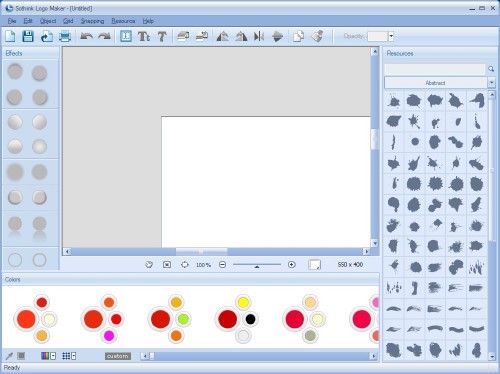Click inside the Resources search field
Screen dimensions: 500x374
coord(435,69)
